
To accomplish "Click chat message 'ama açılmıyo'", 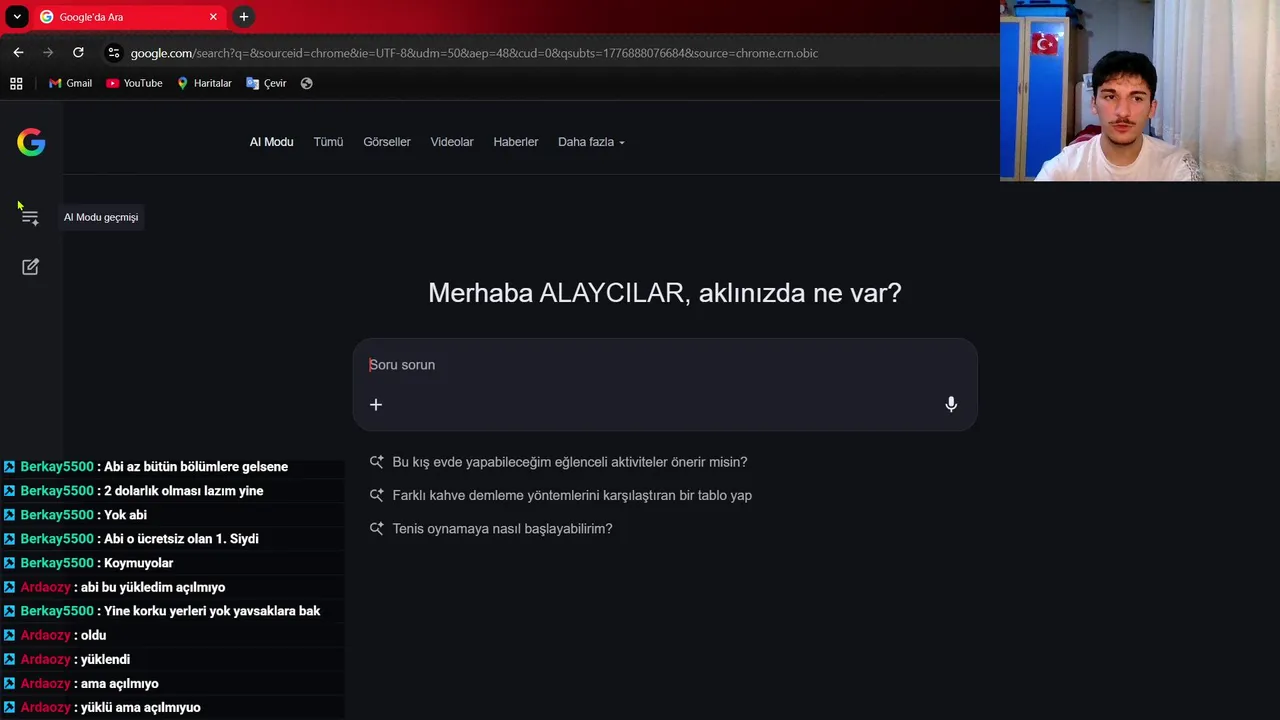I will (x=120, y=683).
